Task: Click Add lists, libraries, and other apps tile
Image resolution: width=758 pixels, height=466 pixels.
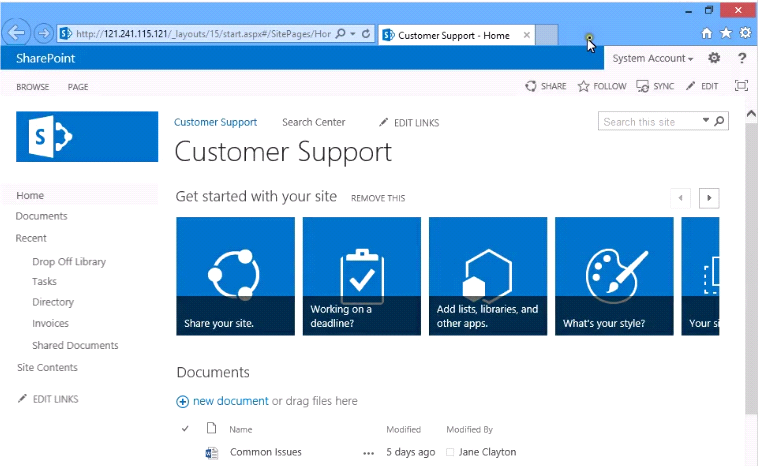Action: click(488, 276)
